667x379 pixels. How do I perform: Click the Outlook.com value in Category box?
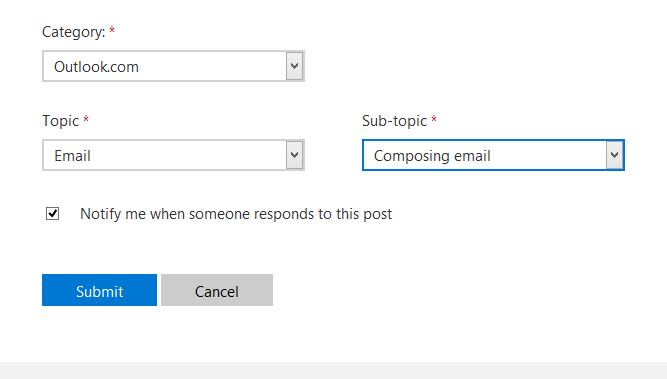click(x=96, y=67)
